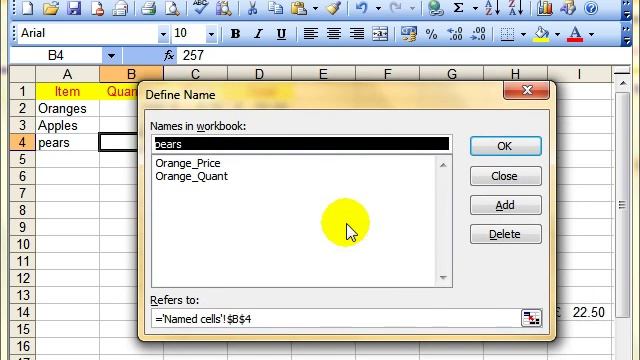The image size is (640, 360).
Task: Click the worksheet vertical scrollbar up arrow
Action: pyautogui.click(x=622, y=83)
